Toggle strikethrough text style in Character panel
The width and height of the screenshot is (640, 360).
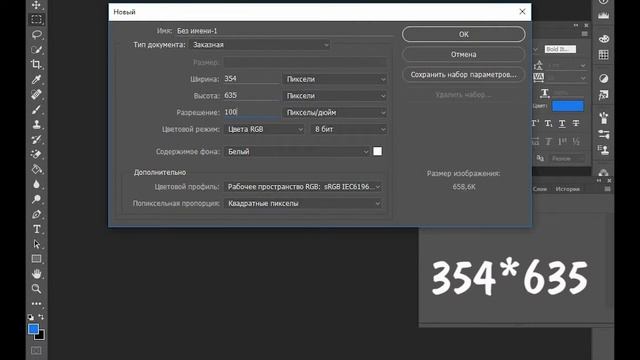pos(576,123)
